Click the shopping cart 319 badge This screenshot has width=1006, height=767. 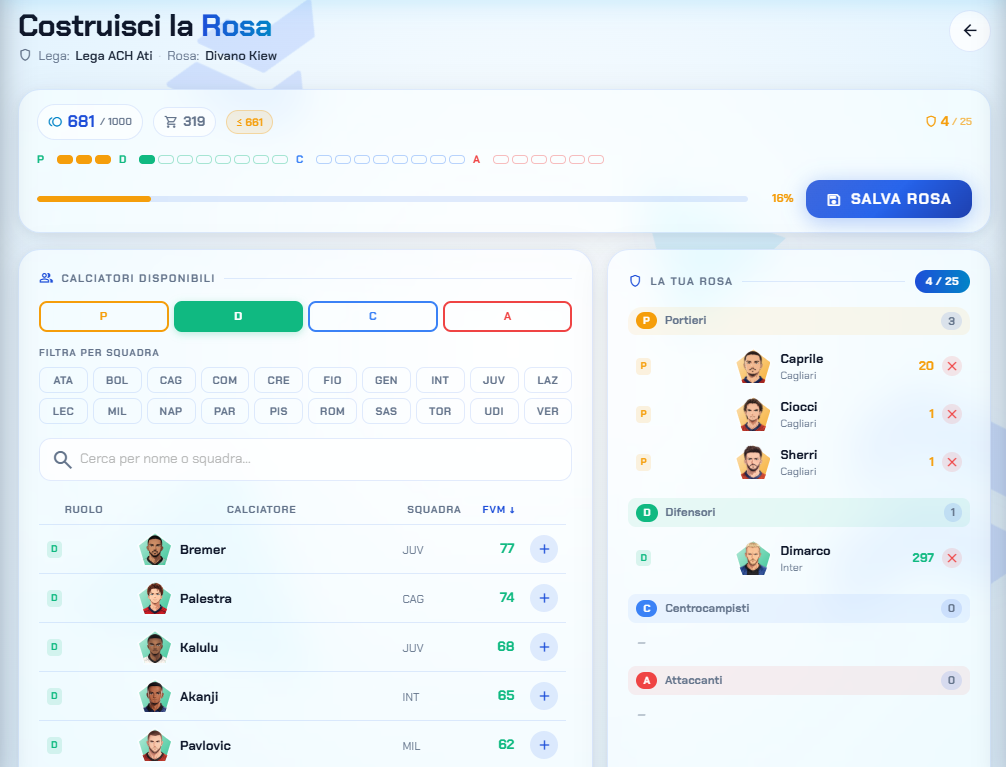(184, 122)
